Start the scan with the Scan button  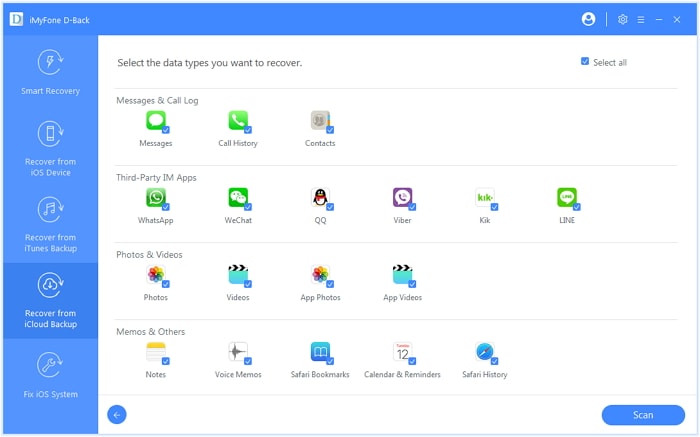click(643, 415)
